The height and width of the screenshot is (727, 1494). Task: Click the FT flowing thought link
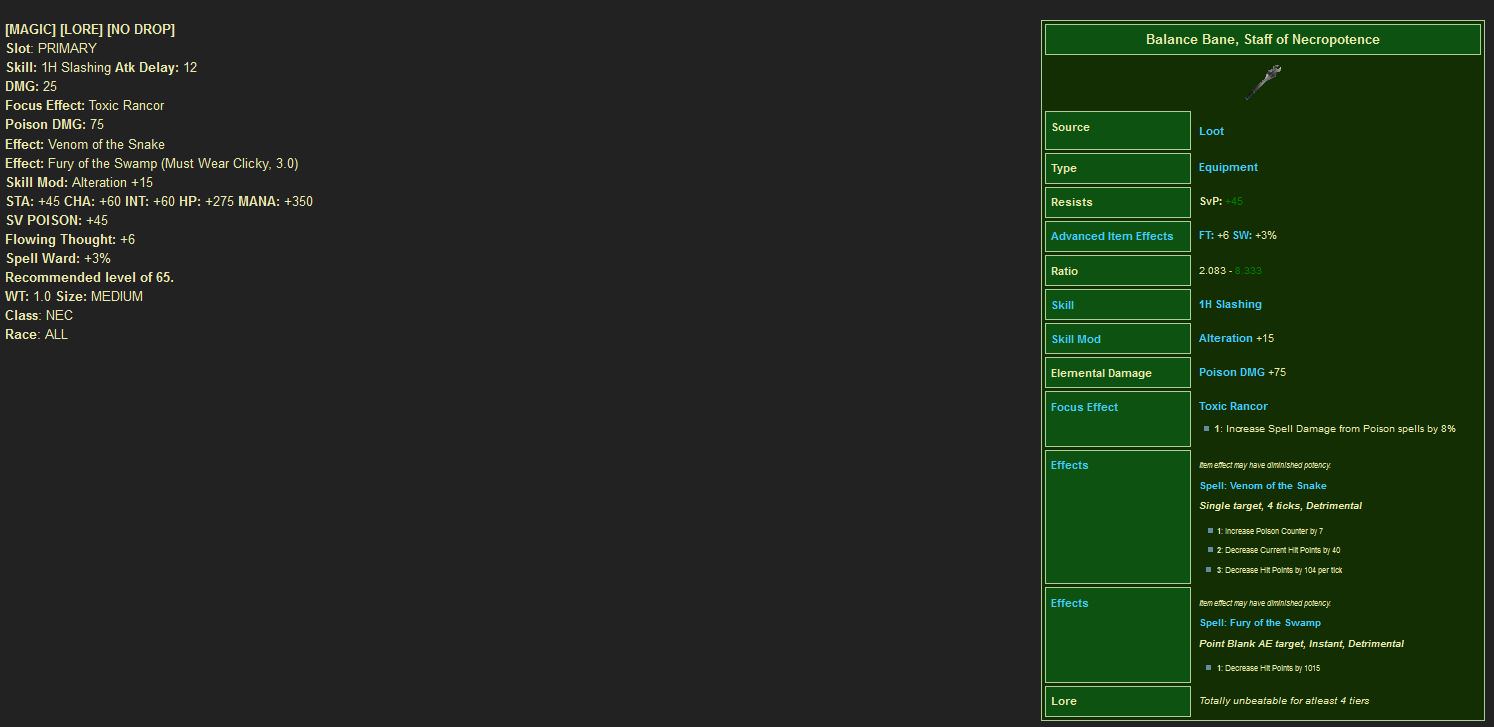[x=1206, y=235]
